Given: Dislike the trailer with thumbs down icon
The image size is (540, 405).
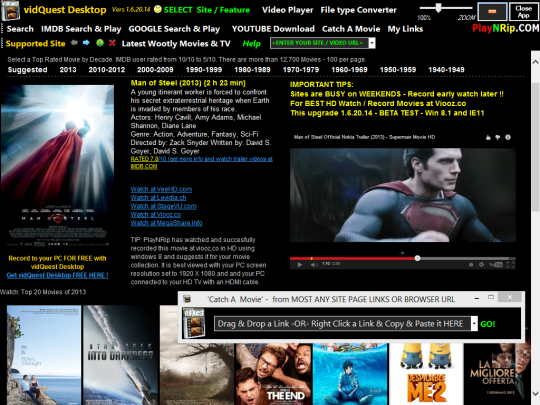Looking at the screenshot, I should (x=498, y=137).
